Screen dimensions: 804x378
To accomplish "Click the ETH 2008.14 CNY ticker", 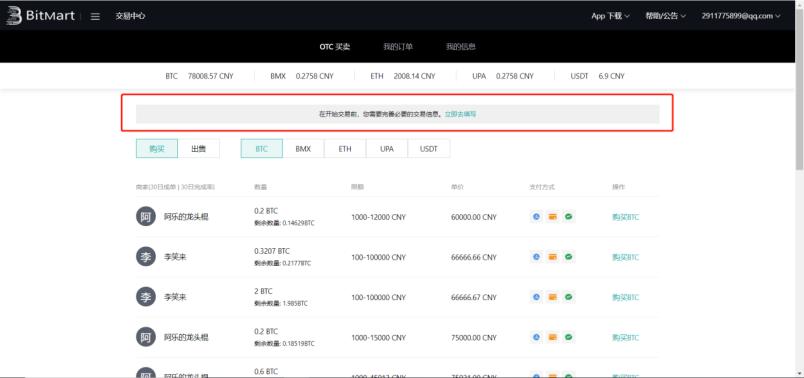I will coord(403,76).
